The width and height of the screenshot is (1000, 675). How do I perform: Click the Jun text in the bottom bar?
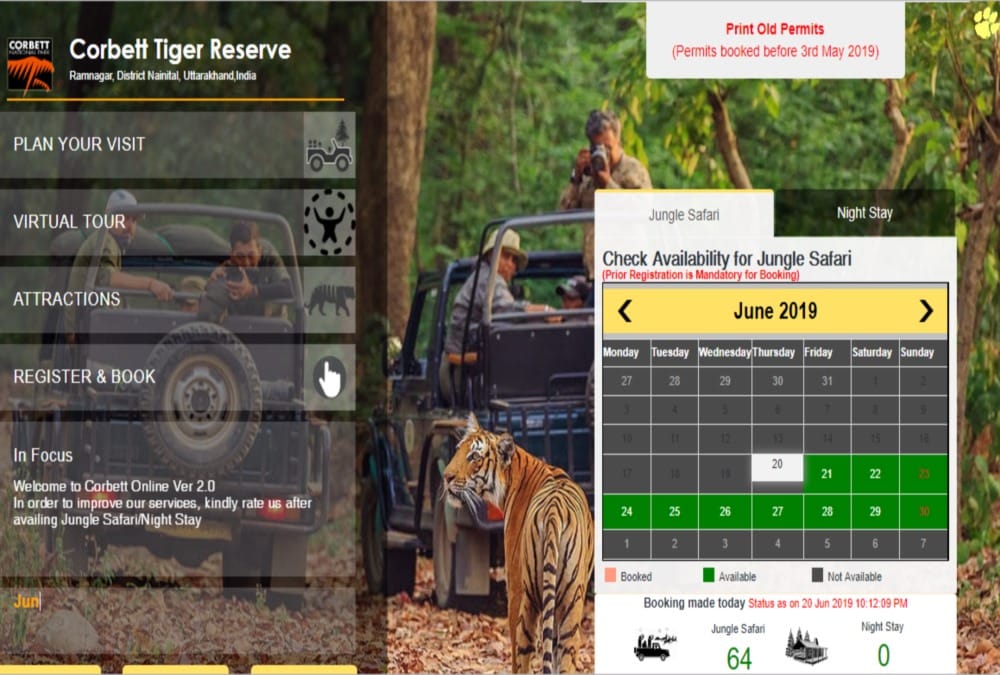click(x=26, y=602)
